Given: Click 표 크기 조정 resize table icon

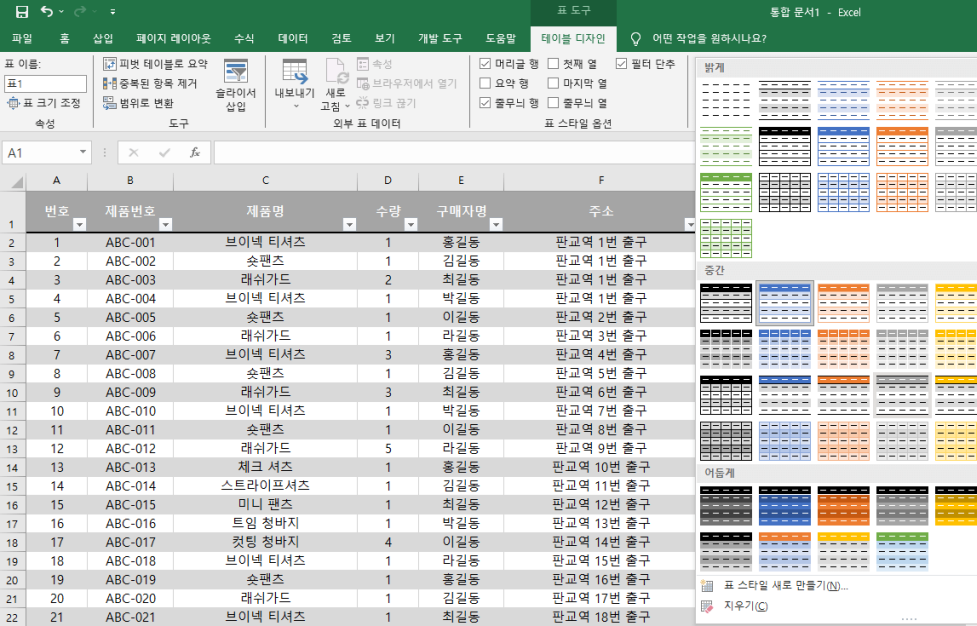Looking at the screenshot, I should click(x=13, y=103).
